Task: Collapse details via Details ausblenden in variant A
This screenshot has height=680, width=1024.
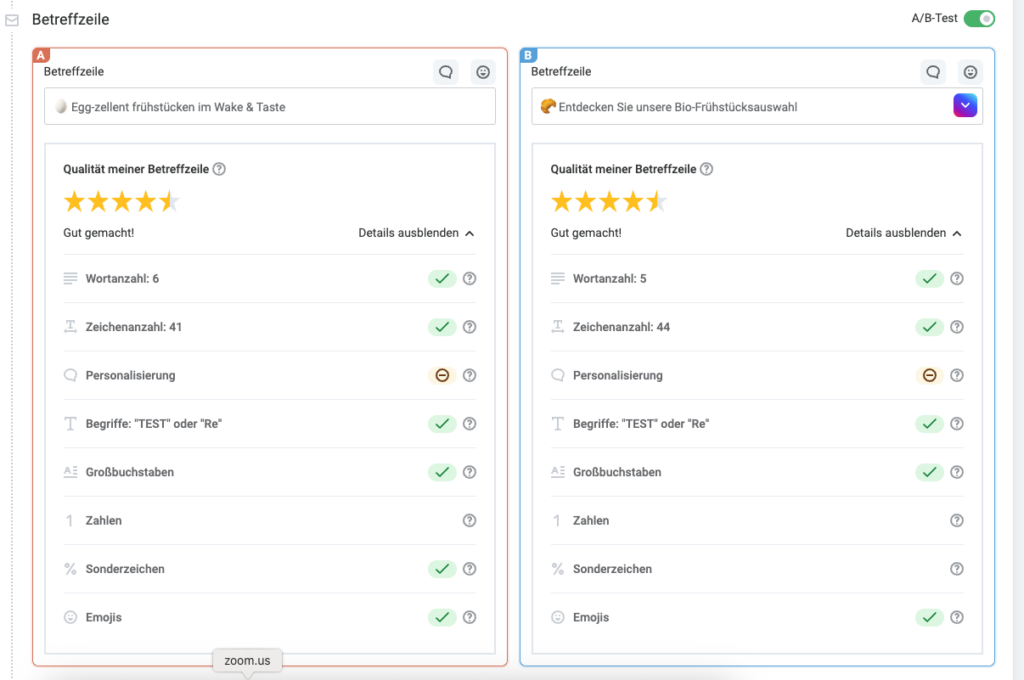Action: 416,233
